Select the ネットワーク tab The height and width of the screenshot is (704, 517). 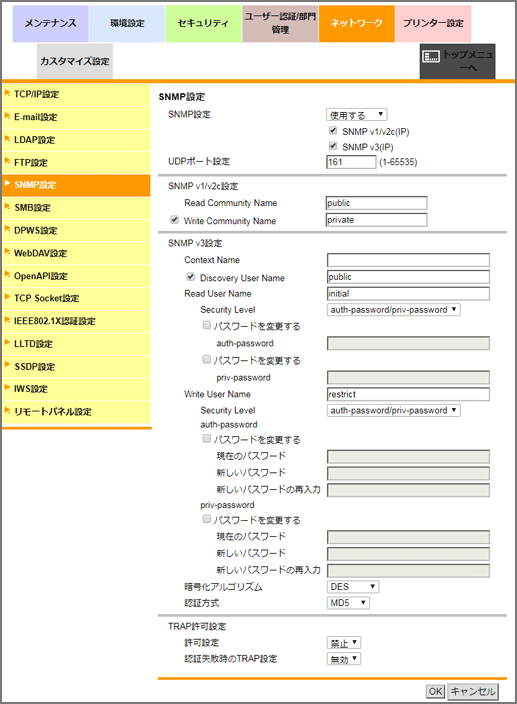click(357, 24)
